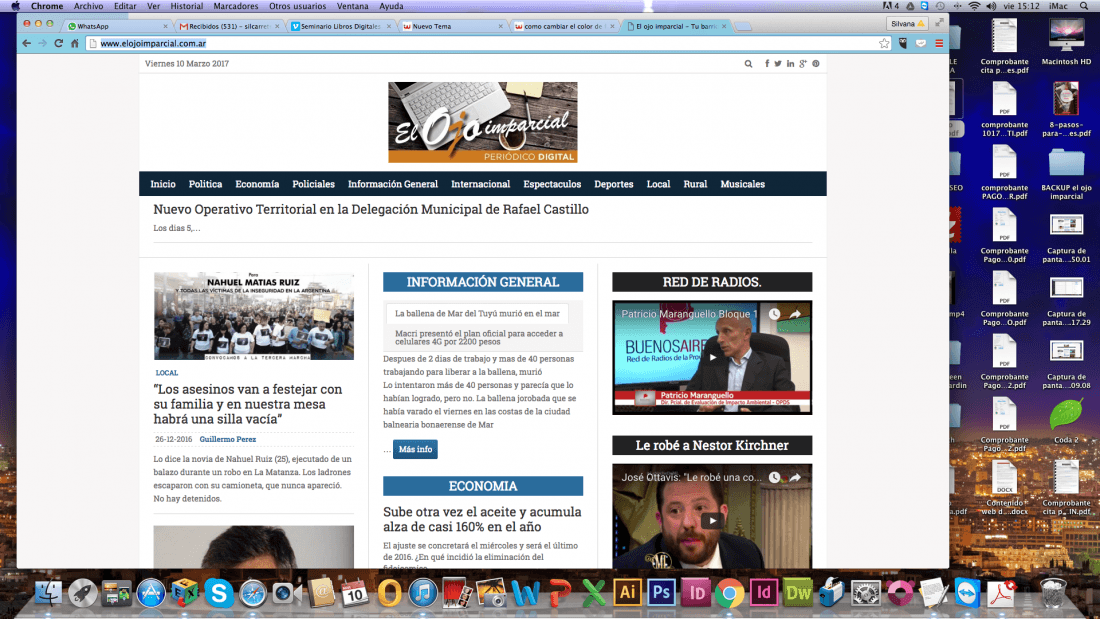Click the volume icon in the menu bar

click(x=991, y=6)
